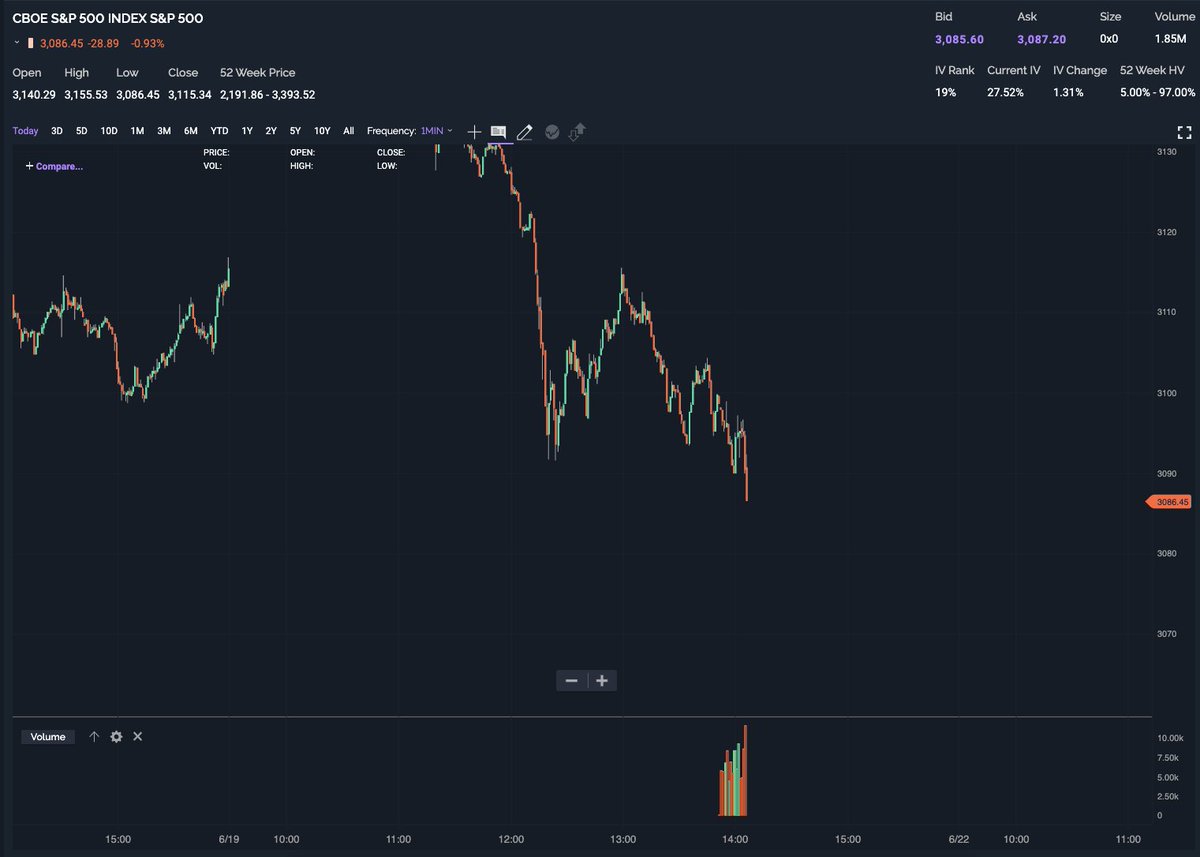Click the Volume indicator label
The width and height of the screenshot is (1200, 857).
(x=48, y=737)
